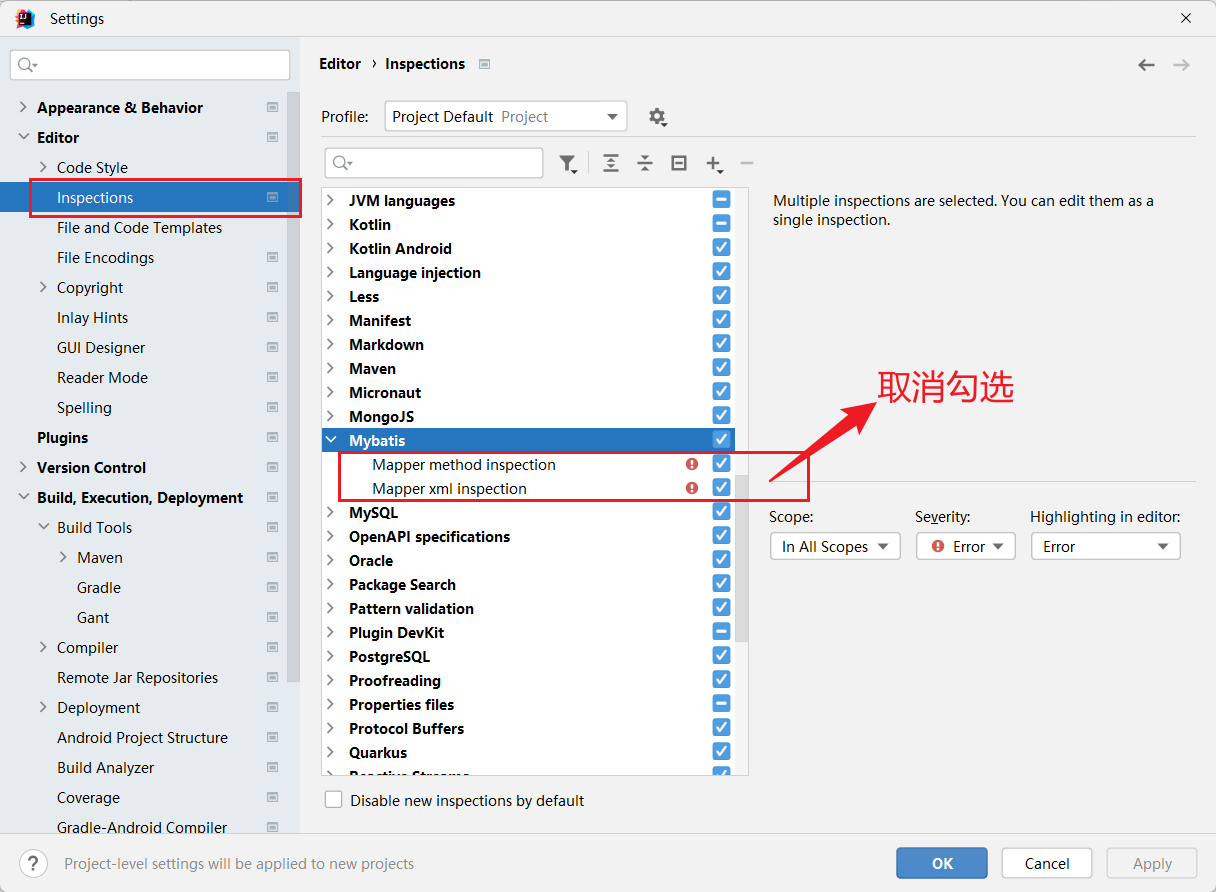Expand the Maven inspections group

point(331,369)
